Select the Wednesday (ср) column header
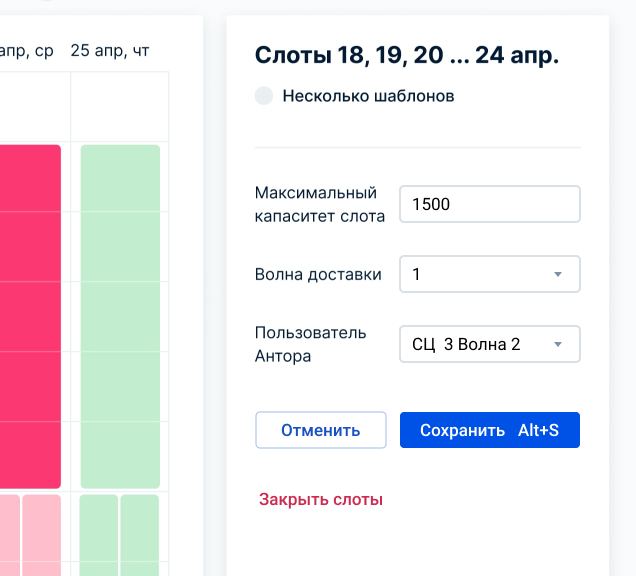The width and height of the screenshot is (636, 576). click(28, 50)
